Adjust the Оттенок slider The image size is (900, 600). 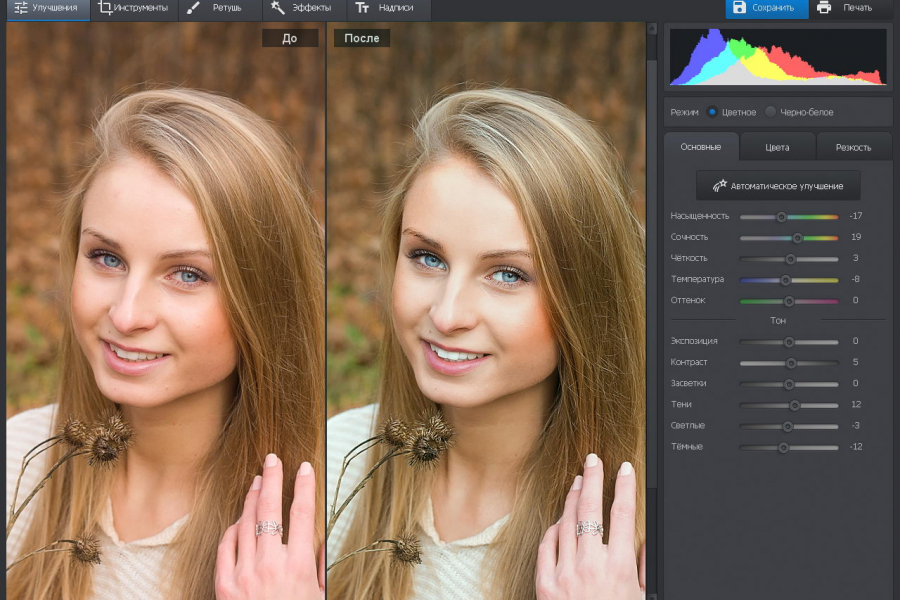(x=789, y=301)
